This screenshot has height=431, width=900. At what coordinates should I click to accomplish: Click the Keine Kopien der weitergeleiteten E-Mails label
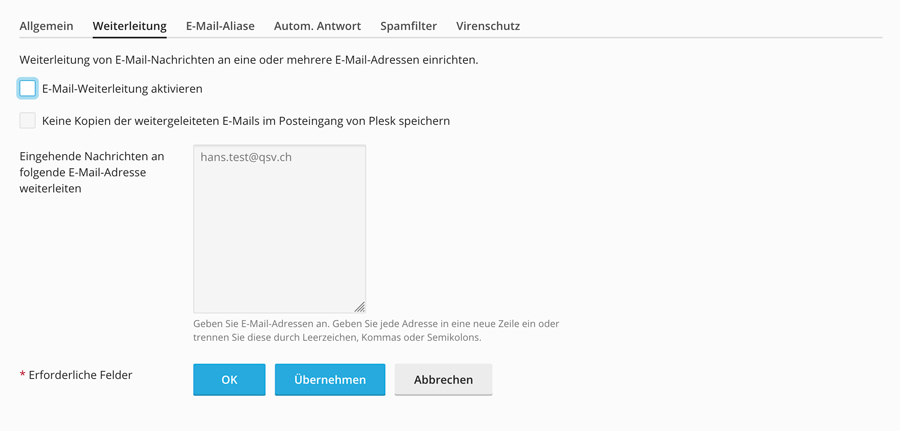pyautogui.click(x=246, y=121)
